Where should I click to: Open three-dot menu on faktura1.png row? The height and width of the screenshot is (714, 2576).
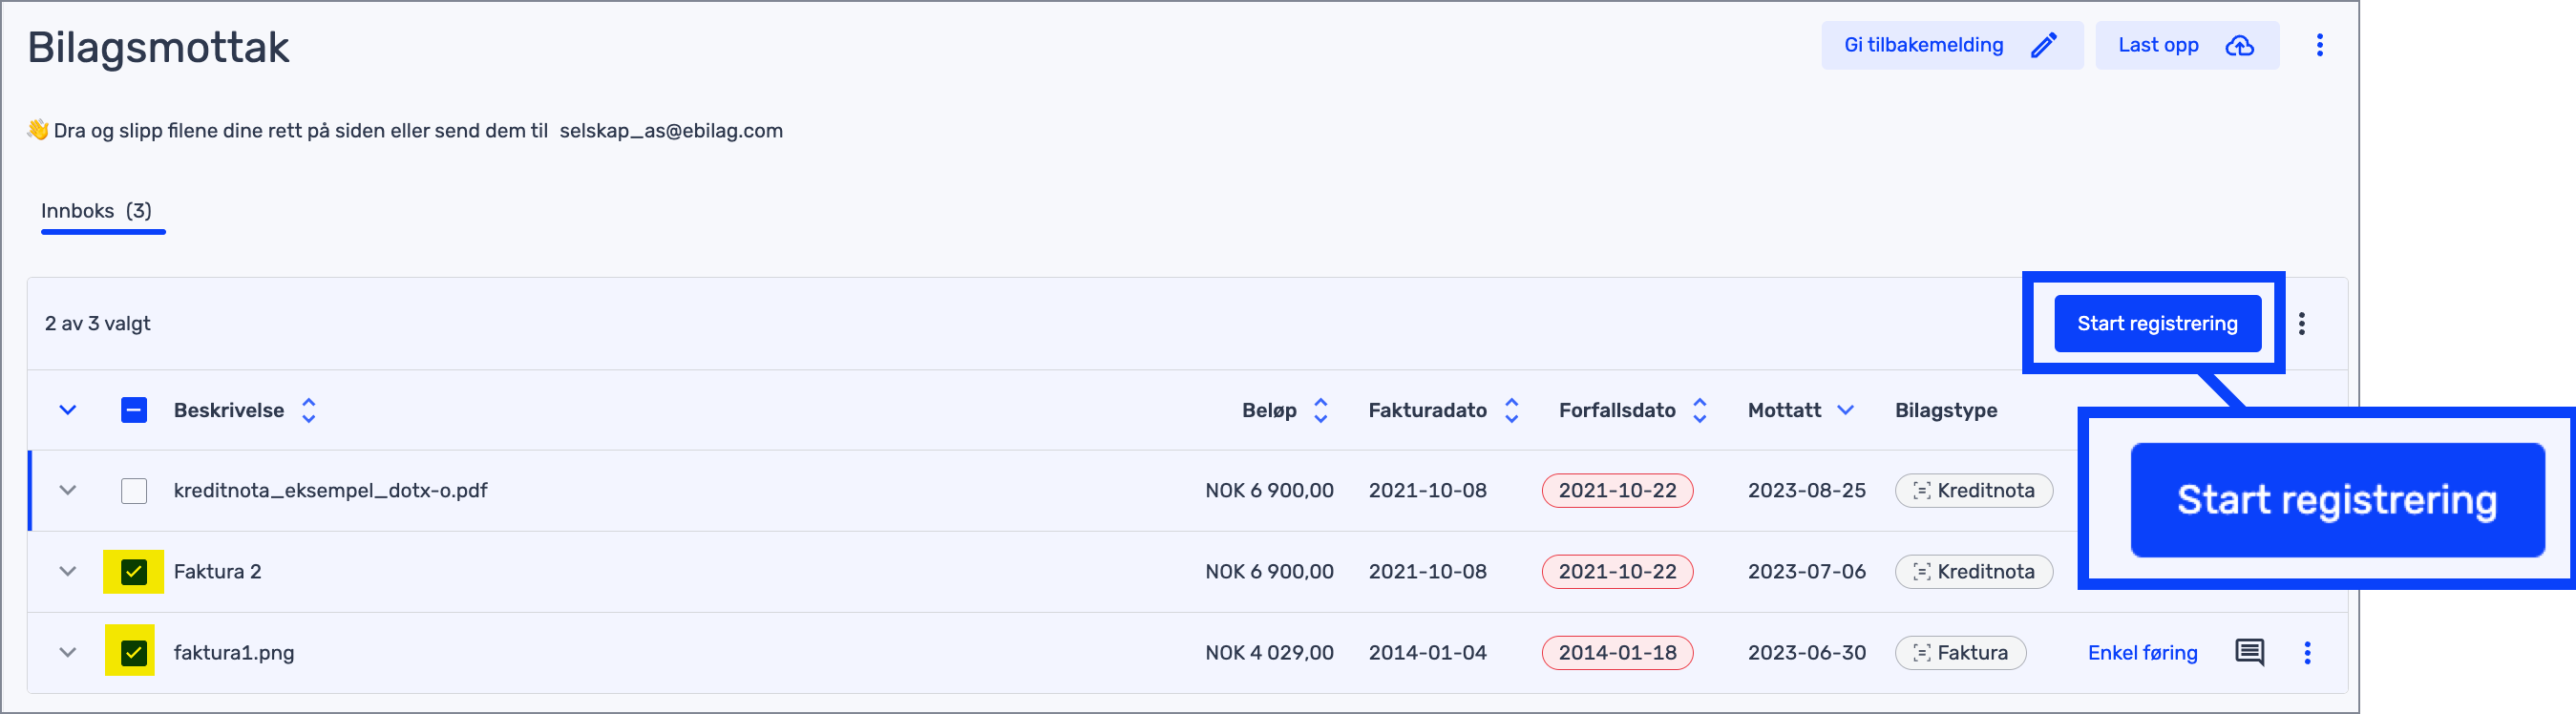2307,652
